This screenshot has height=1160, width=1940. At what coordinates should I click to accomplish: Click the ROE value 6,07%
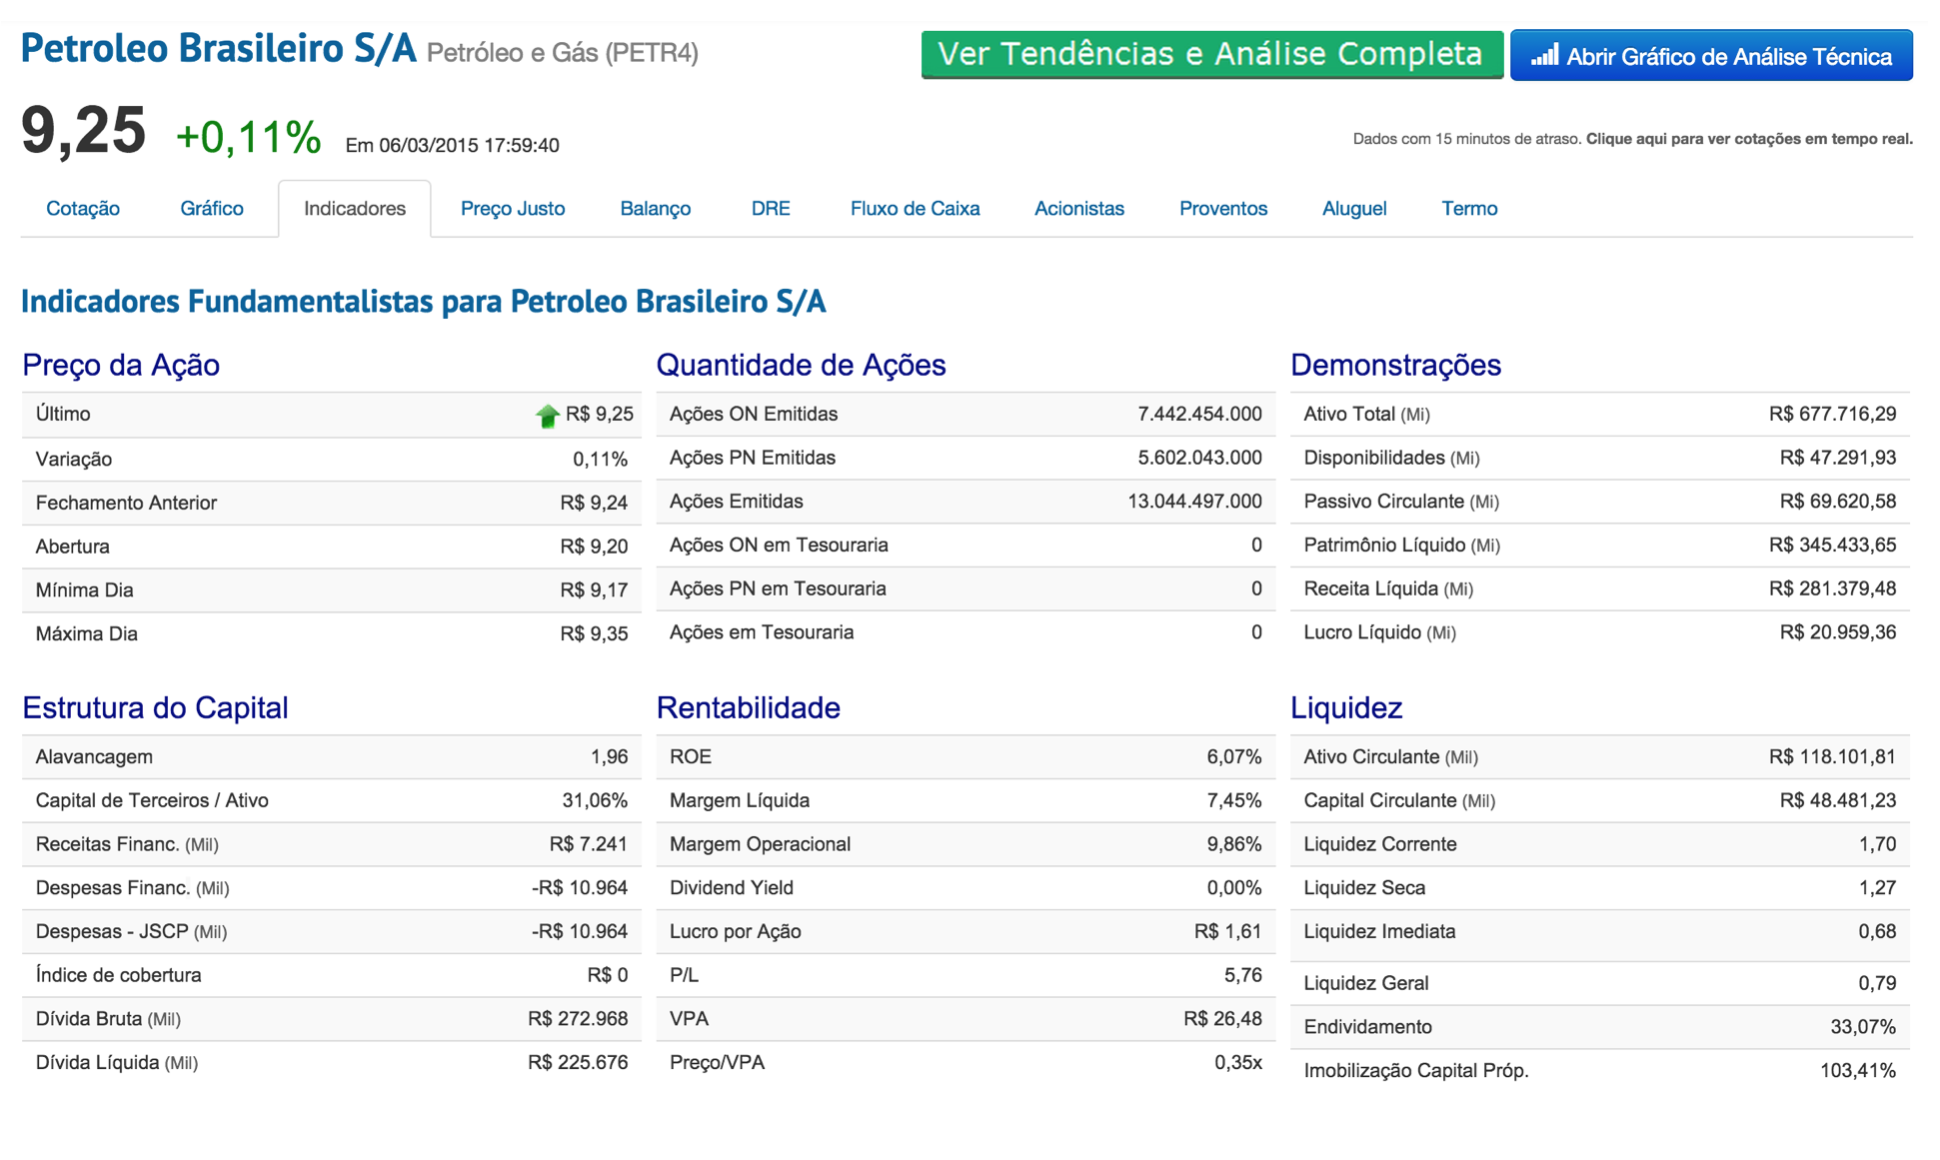pos(1234,757)
